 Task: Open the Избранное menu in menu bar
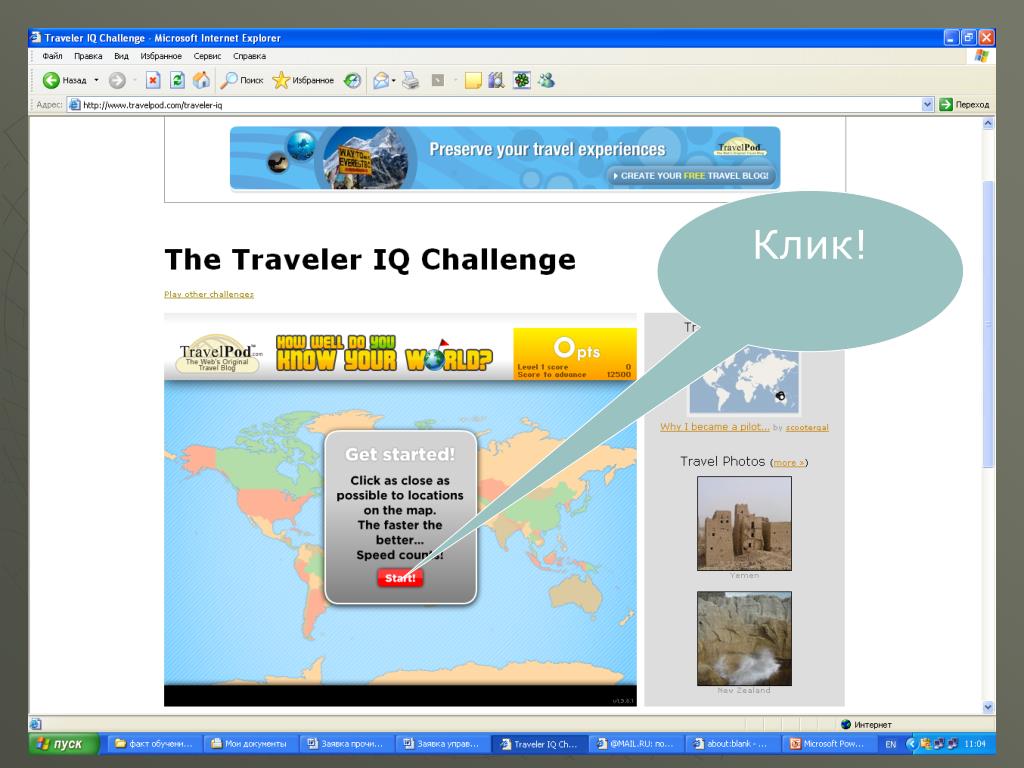(x=161, y=56)
